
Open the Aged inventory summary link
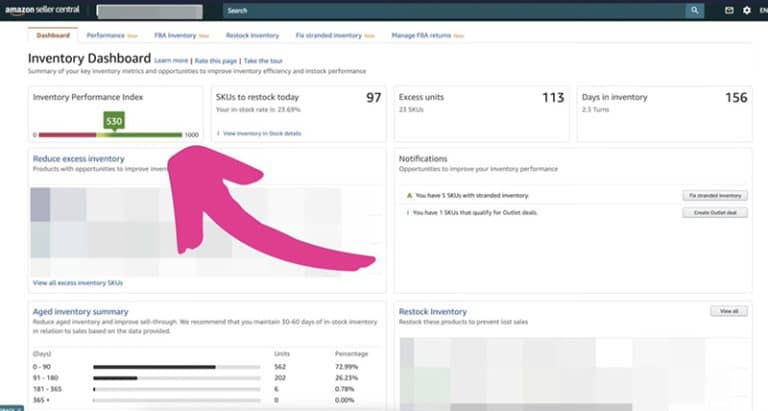pos(80,312)
